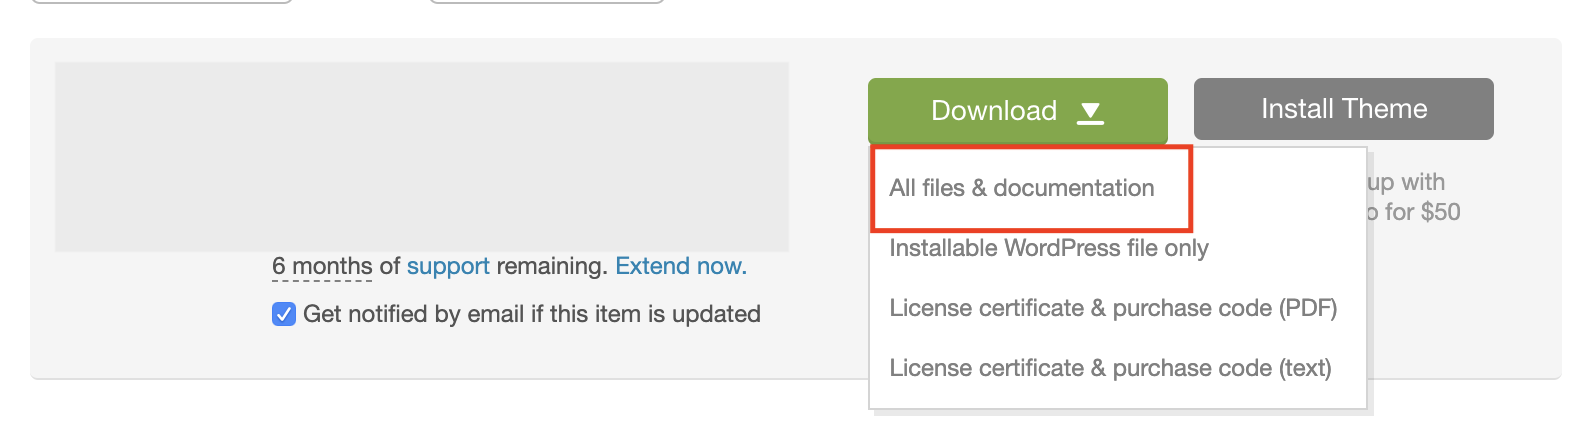Open the blue support link

coord(448,266)
